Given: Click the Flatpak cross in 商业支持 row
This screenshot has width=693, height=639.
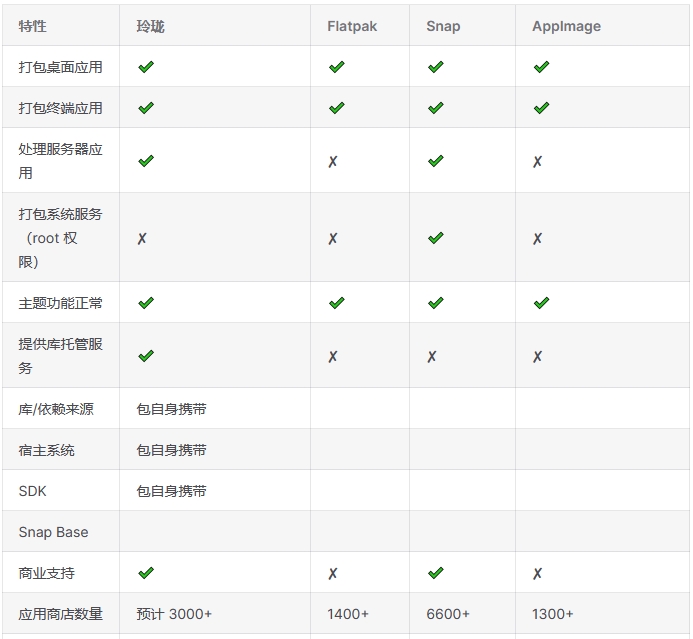Looking at the screenshot, I should (333, 574).
